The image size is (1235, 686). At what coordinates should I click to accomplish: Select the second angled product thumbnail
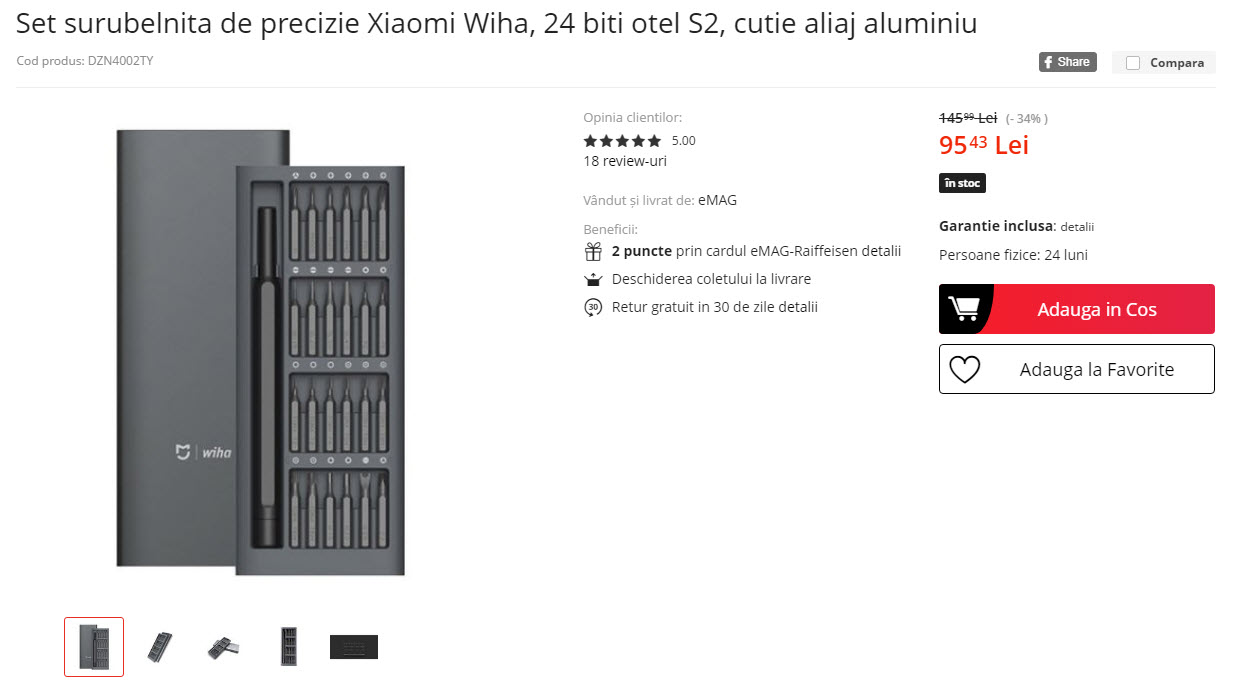(x=159, y=647)
